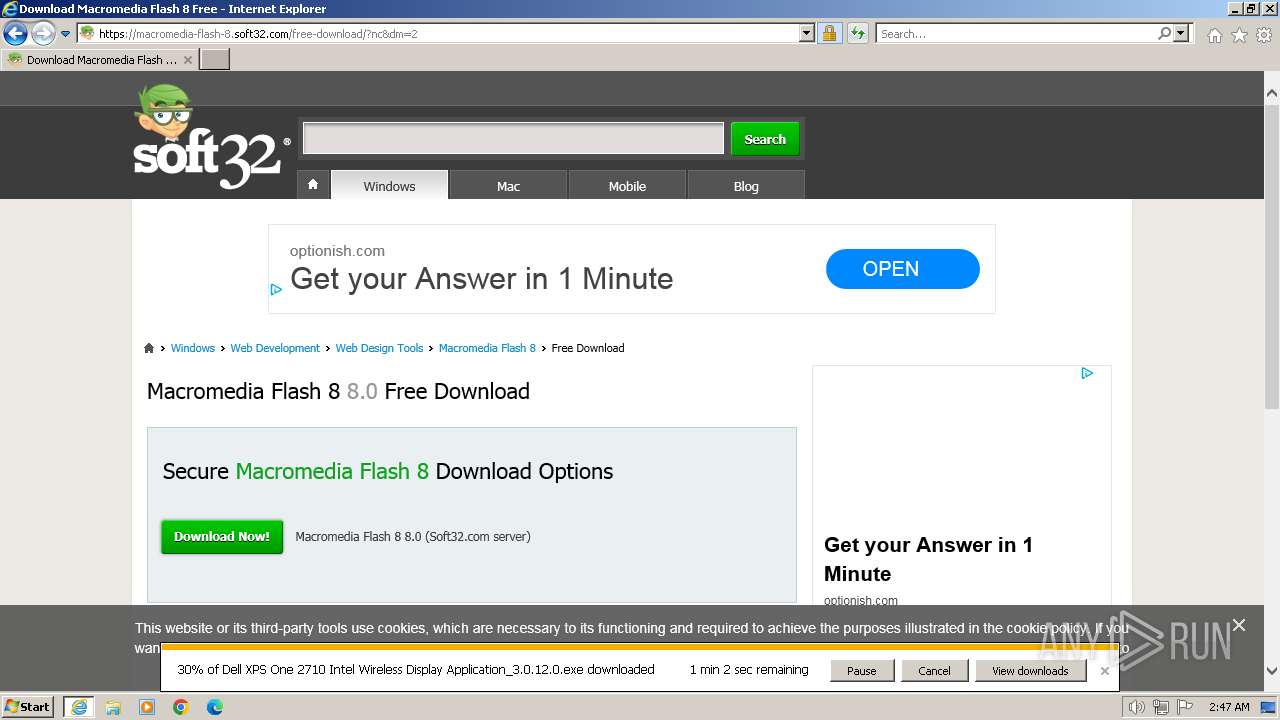
Task: Click the Download Now! button
Action: pos(222,537)
